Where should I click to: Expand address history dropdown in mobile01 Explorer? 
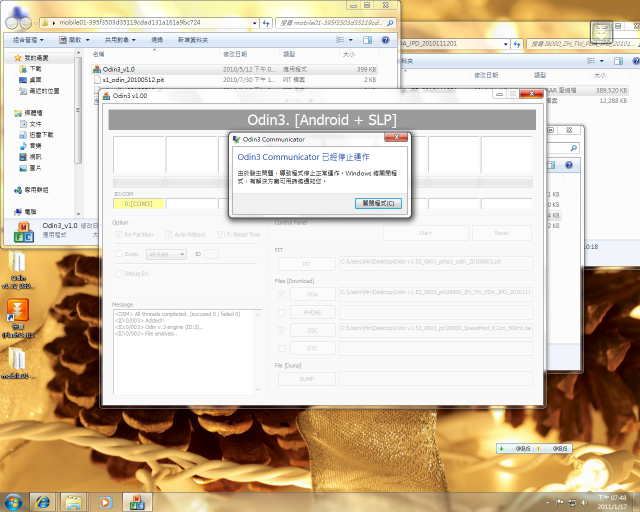click(x=255, y=23)
